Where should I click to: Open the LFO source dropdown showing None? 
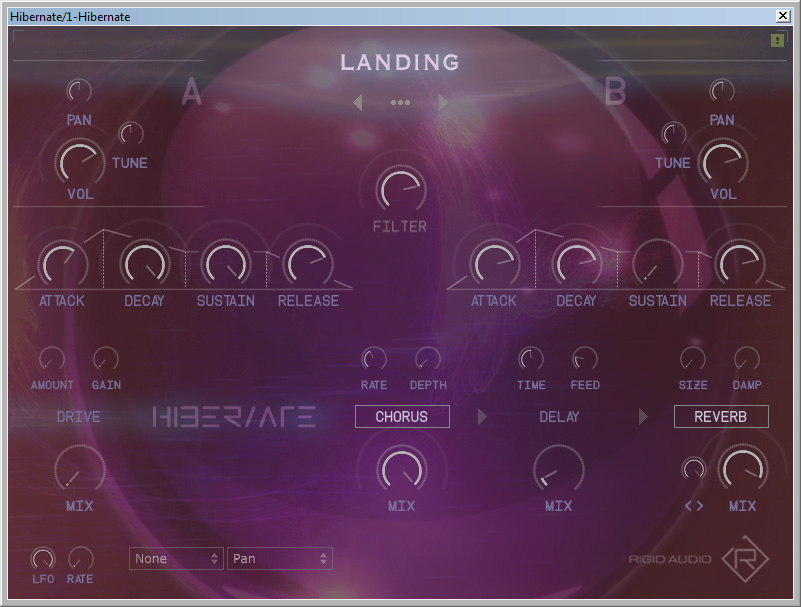(x=175, y=559)
